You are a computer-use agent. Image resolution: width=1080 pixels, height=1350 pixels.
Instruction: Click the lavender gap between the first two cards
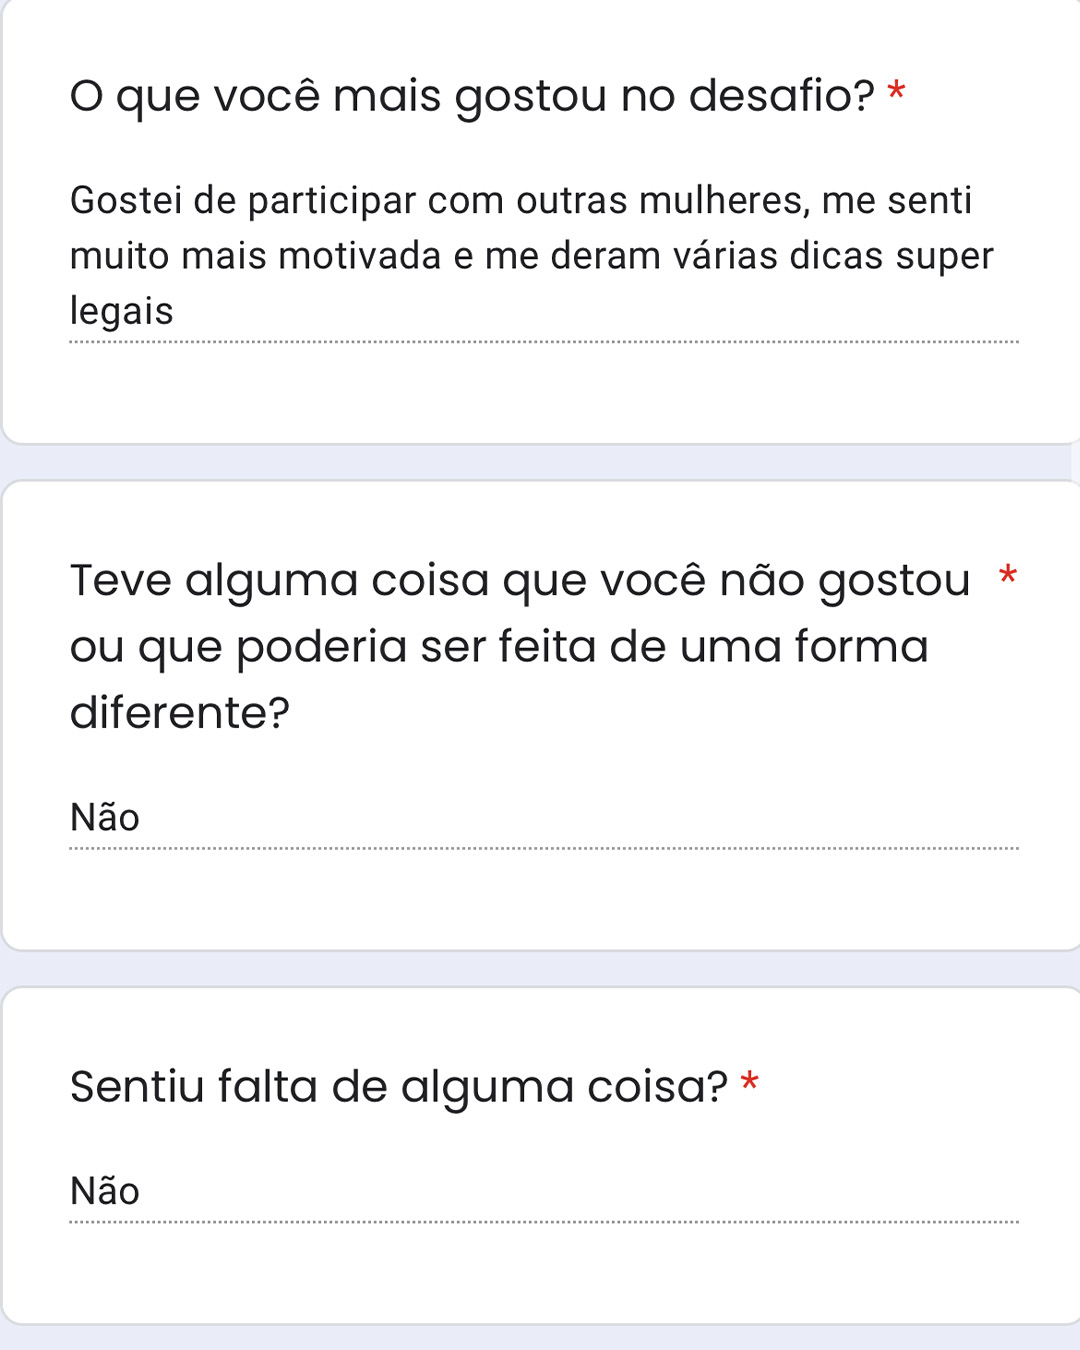(540, 462)
